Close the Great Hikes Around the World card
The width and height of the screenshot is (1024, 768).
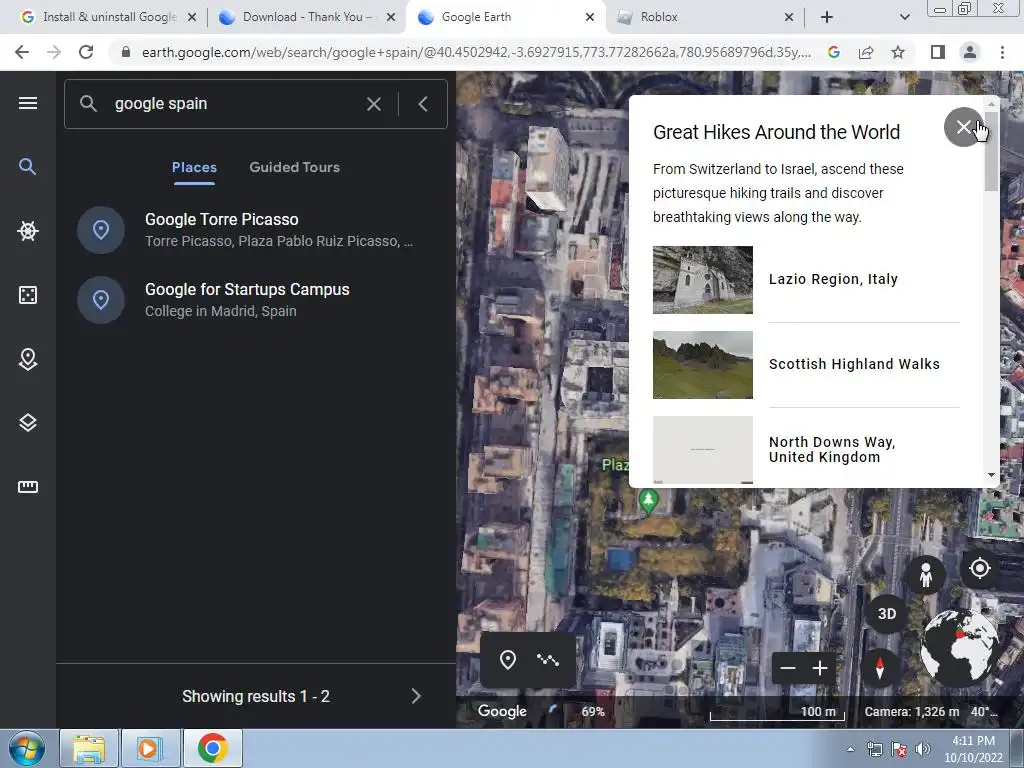[963, 127]
